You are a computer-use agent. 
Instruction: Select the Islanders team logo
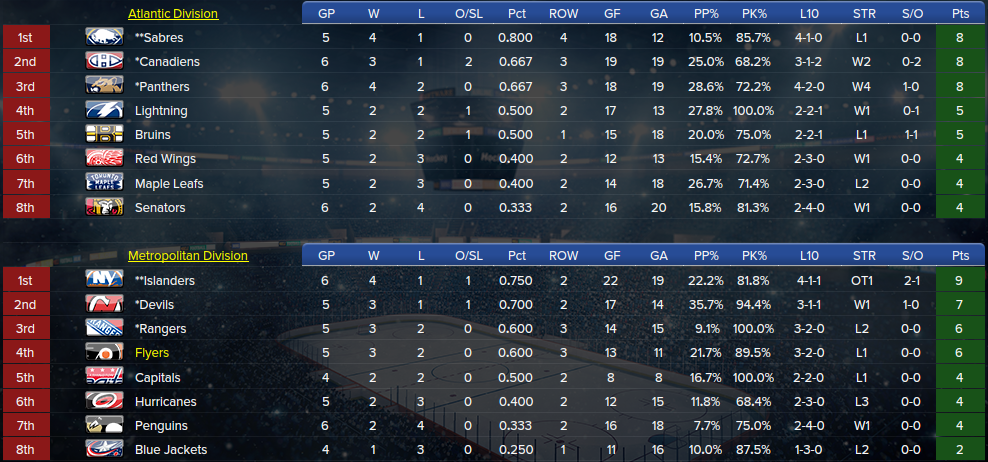tap(104, 280)
